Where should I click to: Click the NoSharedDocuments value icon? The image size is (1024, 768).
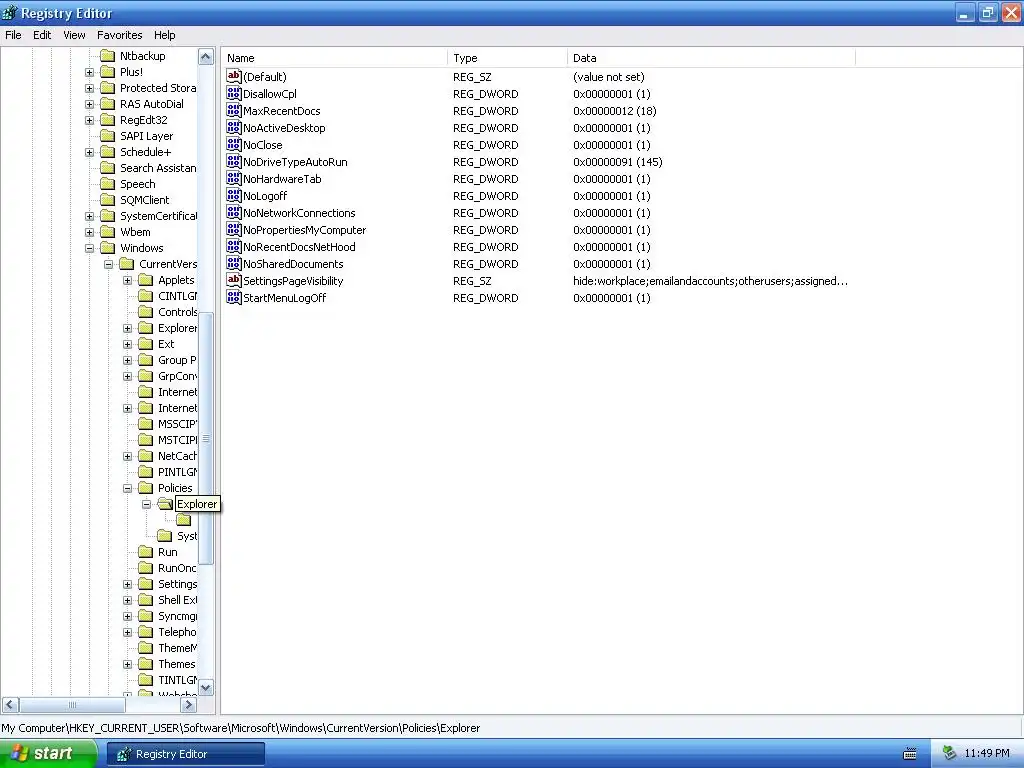click(234, 263)
